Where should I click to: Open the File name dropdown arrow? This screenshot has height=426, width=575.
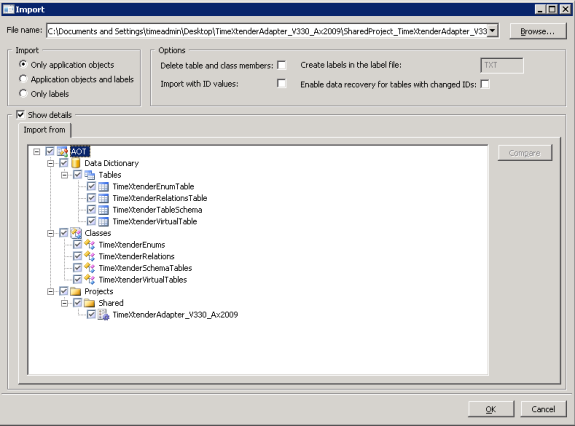492,30
